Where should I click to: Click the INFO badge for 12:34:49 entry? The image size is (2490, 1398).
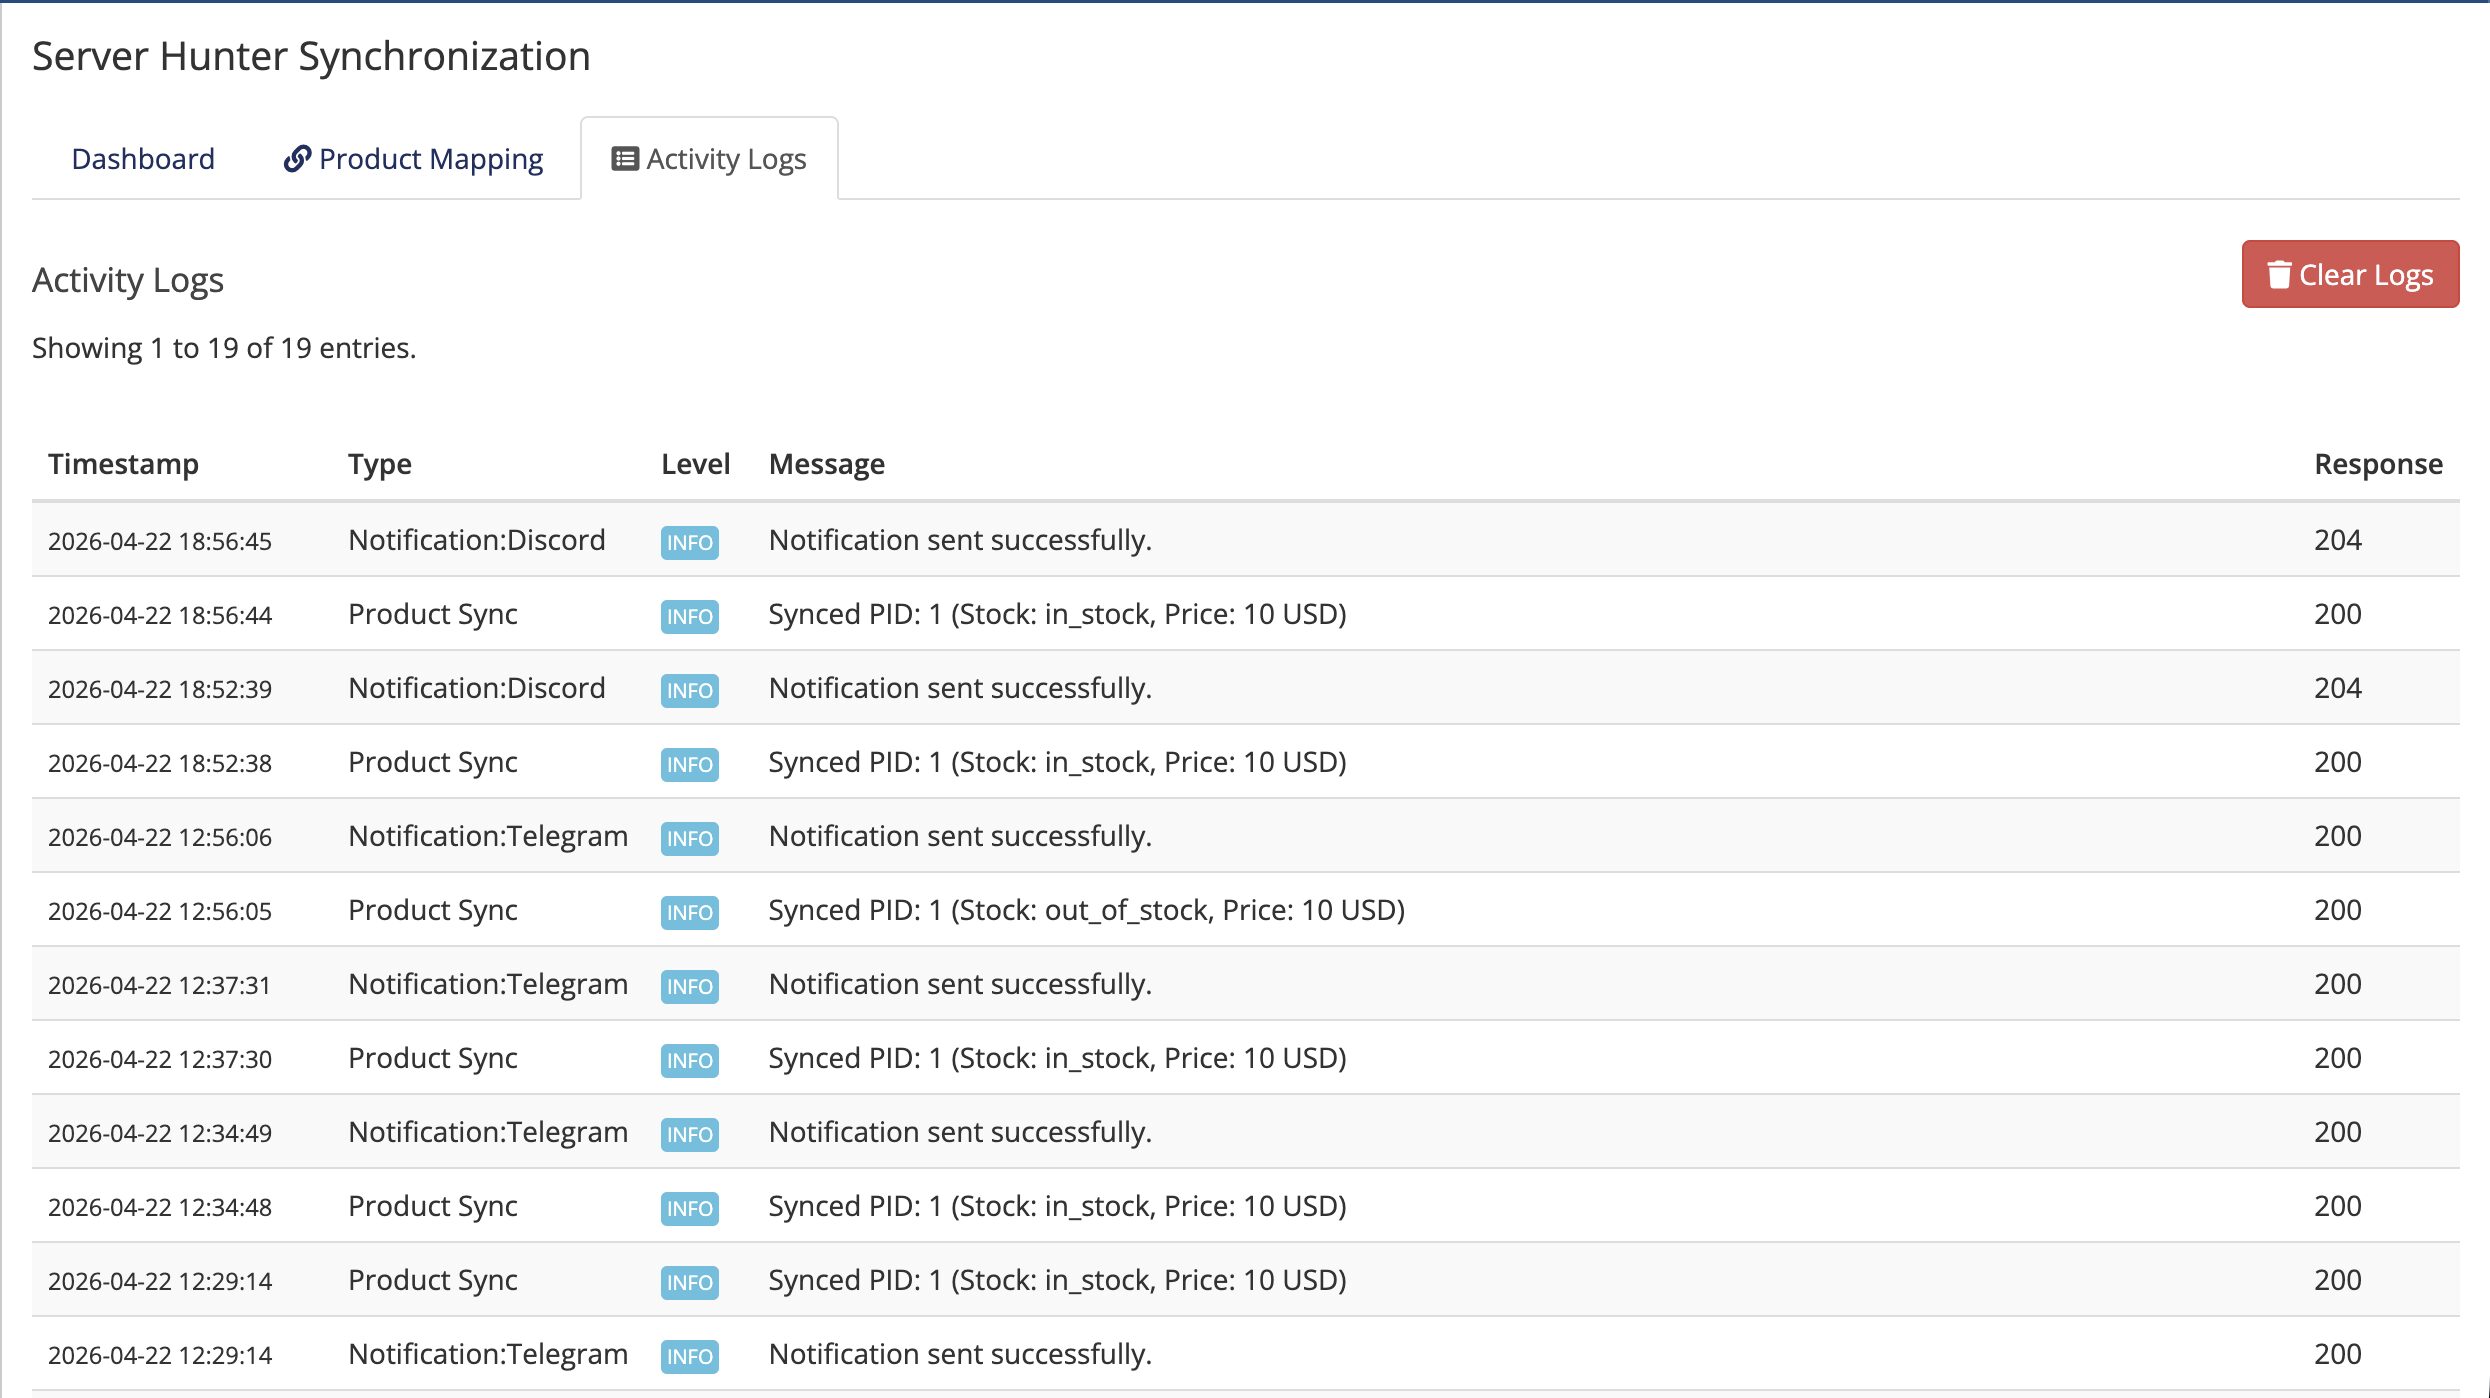tap(689, 1134)
